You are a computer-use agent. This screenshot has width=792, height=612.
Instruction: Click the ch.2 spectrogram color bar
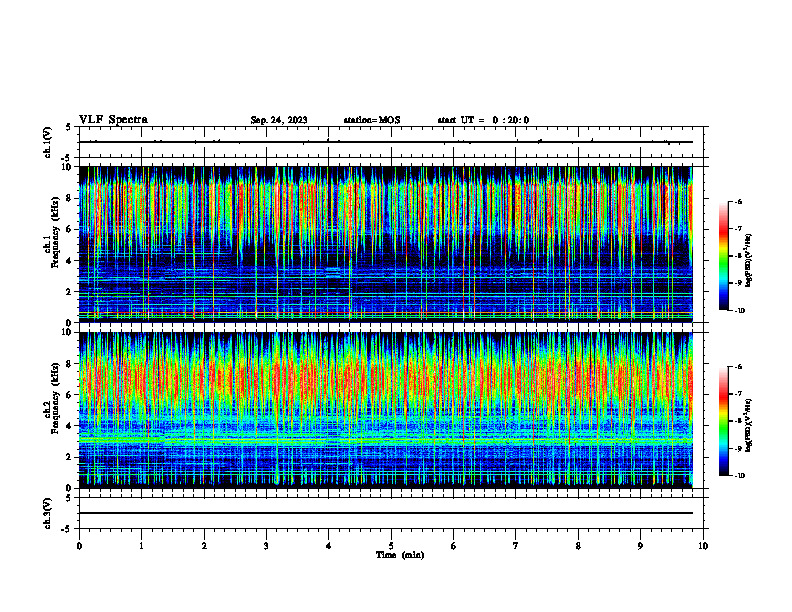723,421
